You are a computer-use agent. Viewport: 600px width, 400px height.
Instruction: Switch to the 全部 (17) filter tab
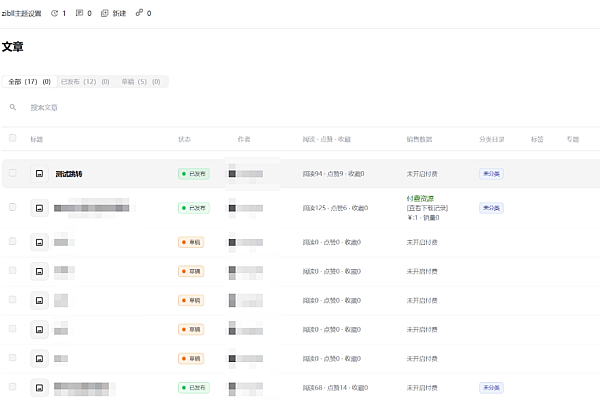pos(29,82)
